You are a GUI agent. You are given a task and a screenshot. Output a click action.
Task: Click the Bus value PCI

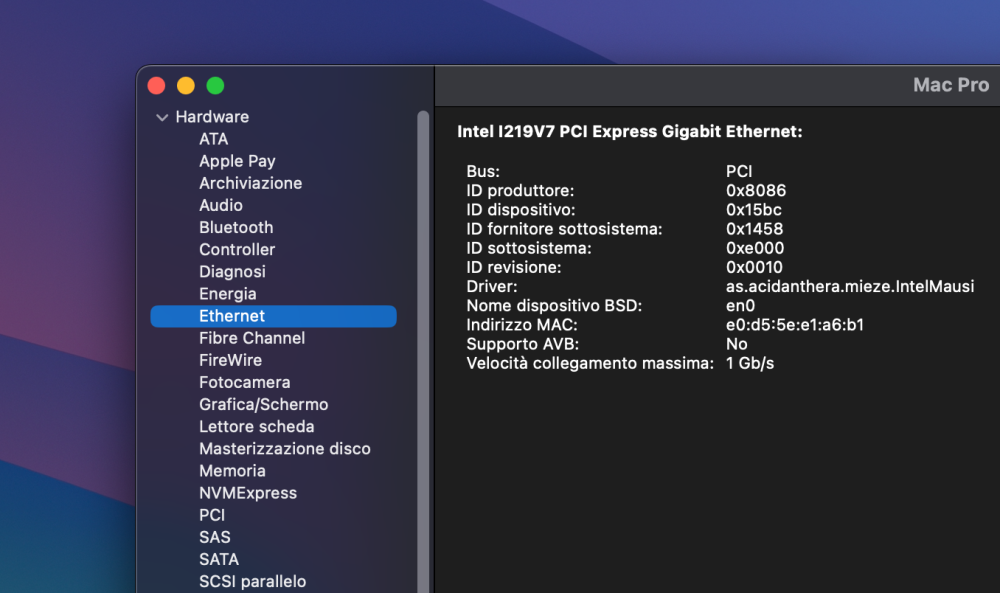[x=739, y=172]
